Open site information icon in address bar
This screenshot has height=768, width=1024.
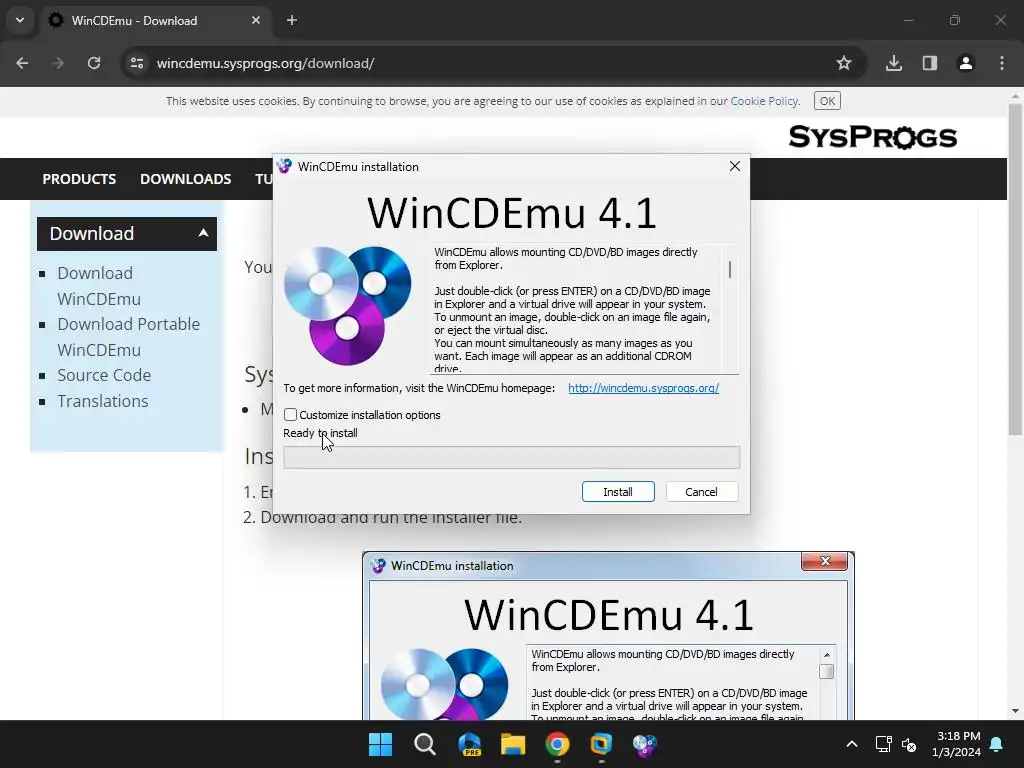pyautogui.click(x=137, y=63)
